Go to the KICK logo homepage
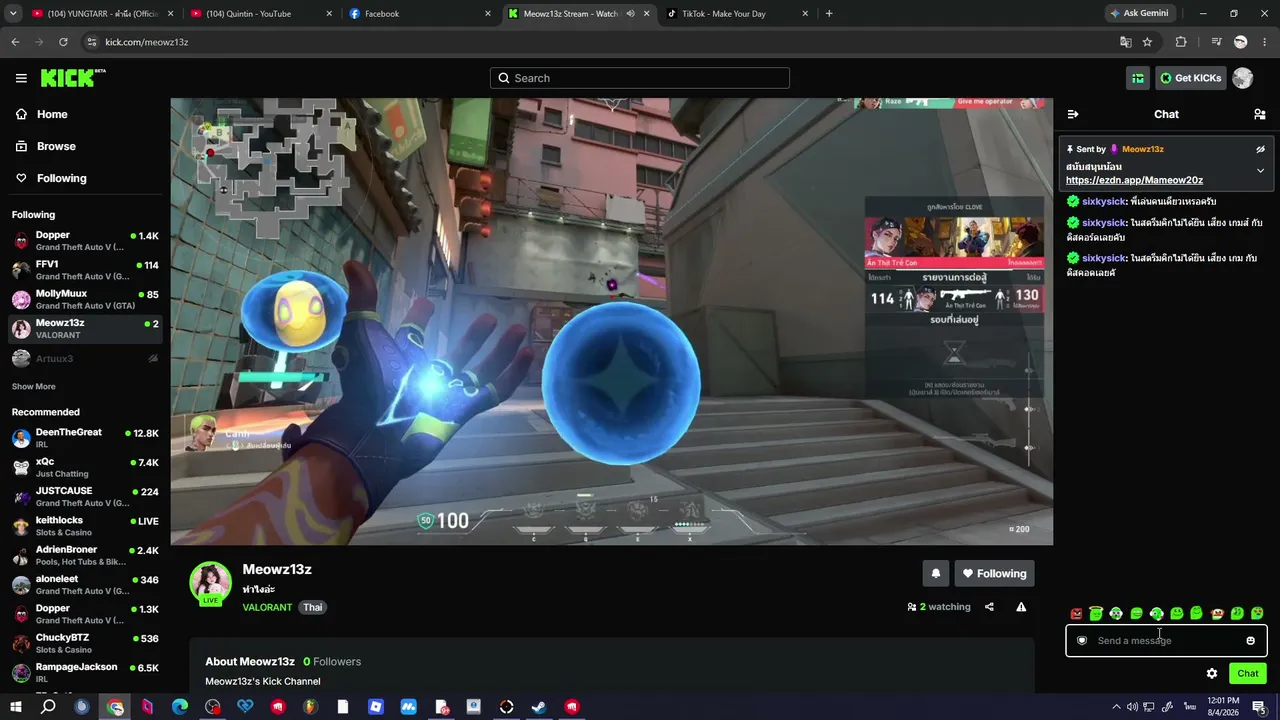The width and height of the screenshot is (1280, 720). pyautogui.click(x=73, y=78)
